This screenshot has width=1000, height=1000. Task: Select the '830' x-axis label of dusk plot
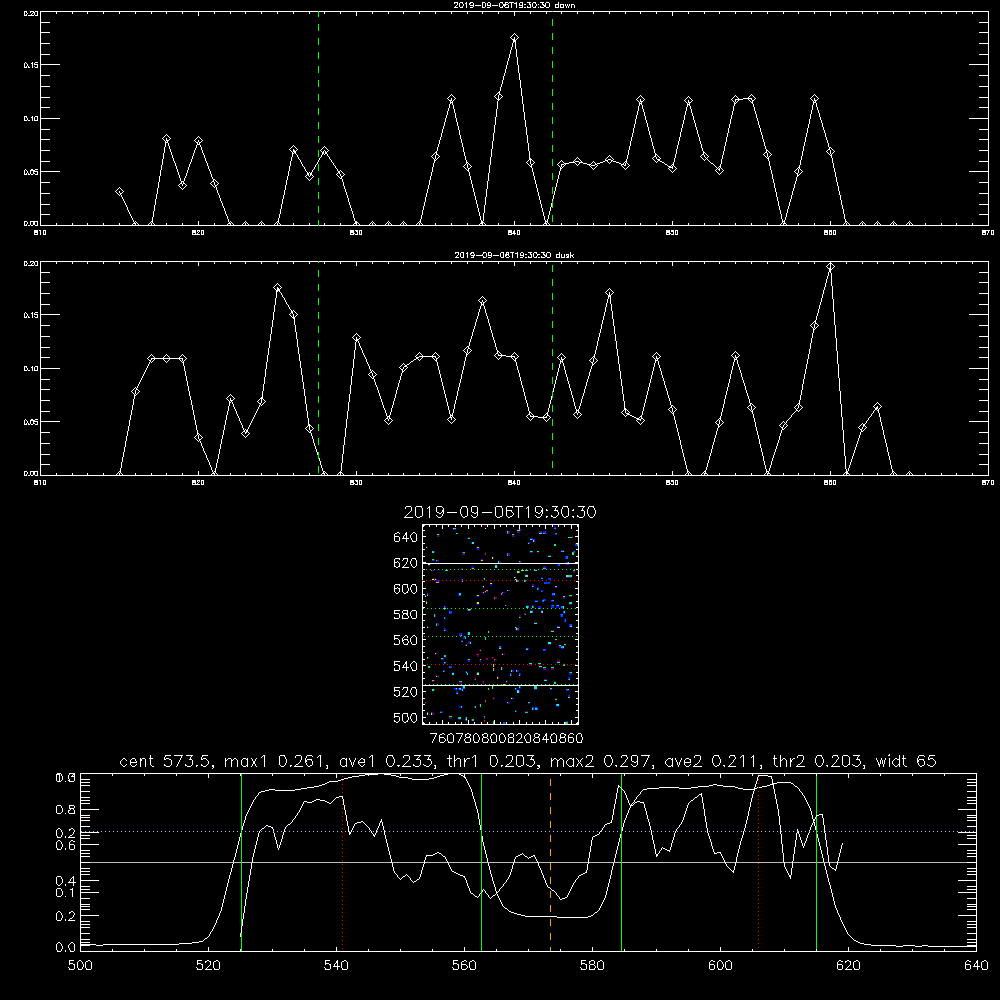(x=356, y=483)
